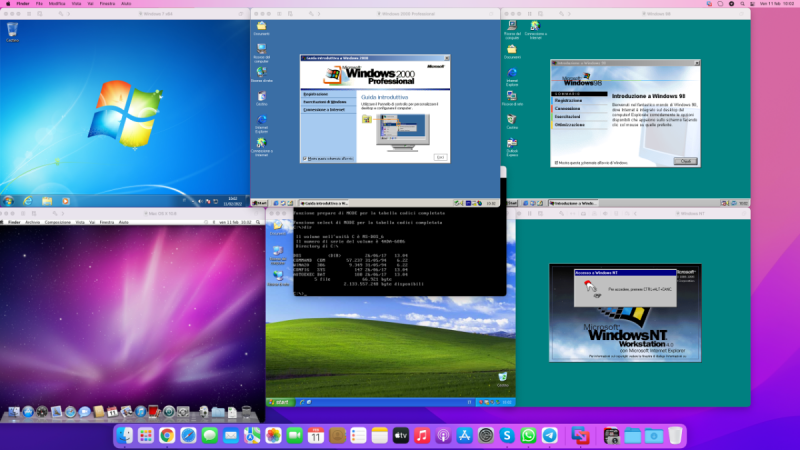Click Connessione a Internet link in Windows 2000 guide
Viewport: 800px width, 450px height.
pyautogui.click(x=322, y=109)
